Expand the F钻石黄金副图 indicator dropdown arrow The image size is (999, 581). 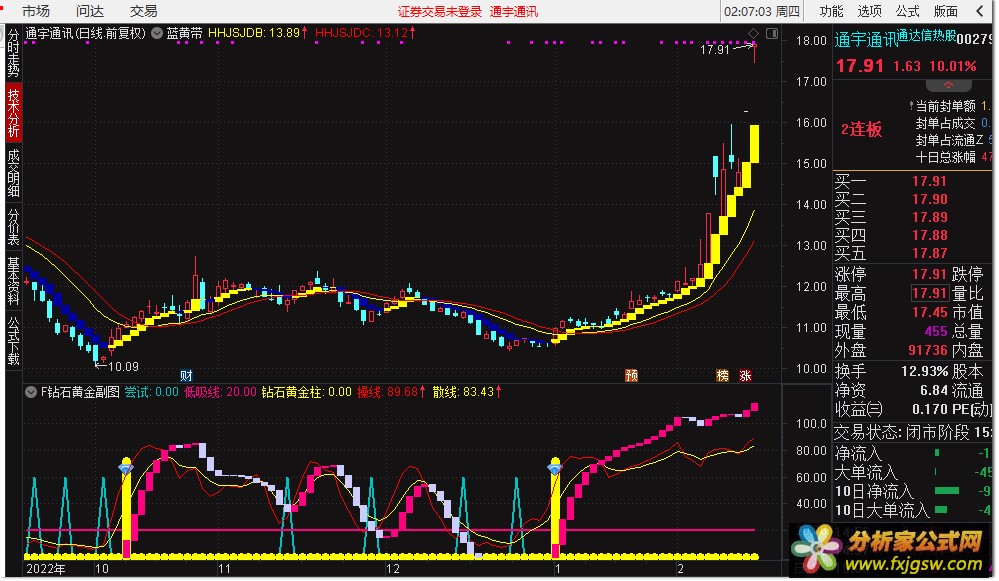click(31, 392)
